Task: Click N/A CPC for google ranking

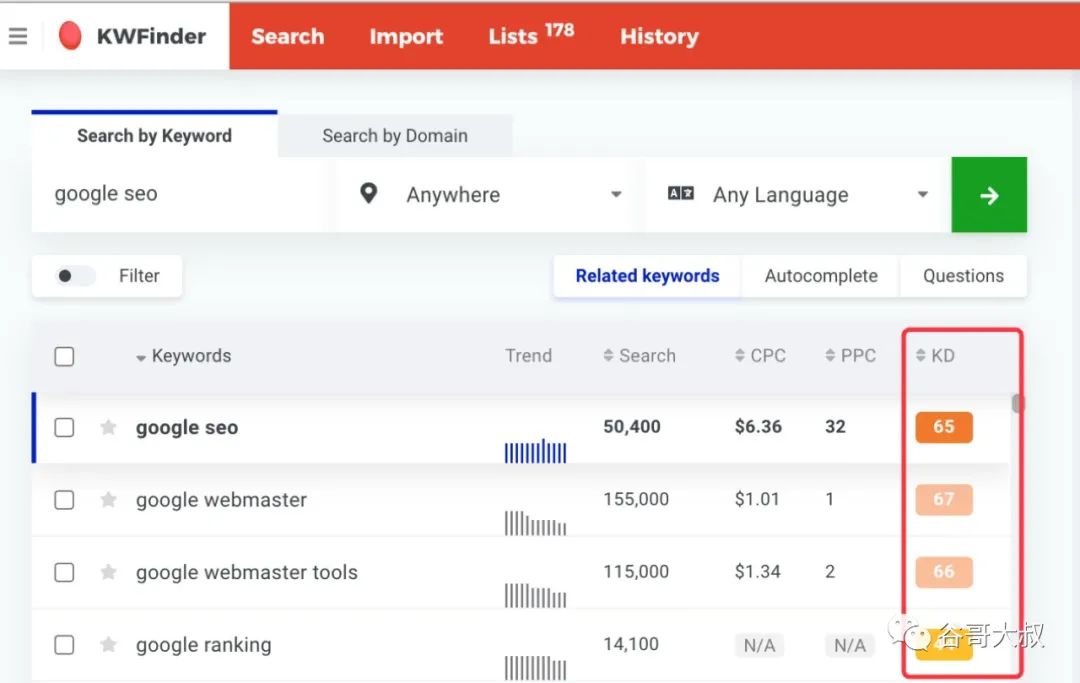Action: point(759,645)
